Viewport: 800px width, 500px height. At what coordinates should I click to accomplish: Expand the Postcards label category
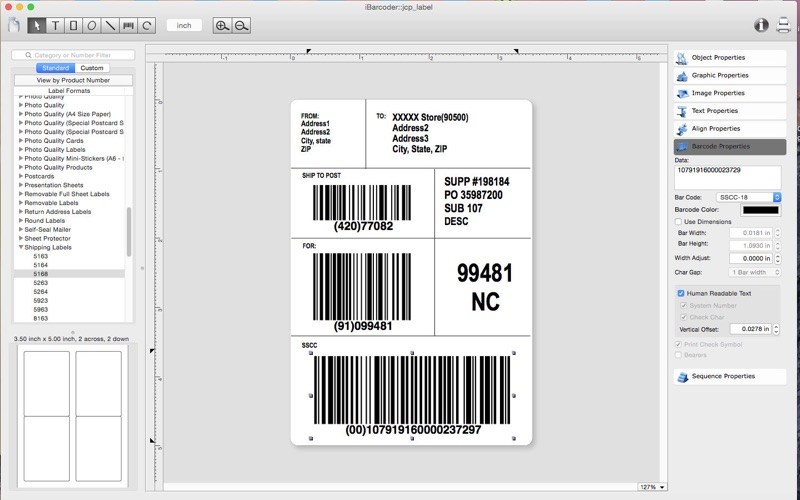[x=20, y=176]
